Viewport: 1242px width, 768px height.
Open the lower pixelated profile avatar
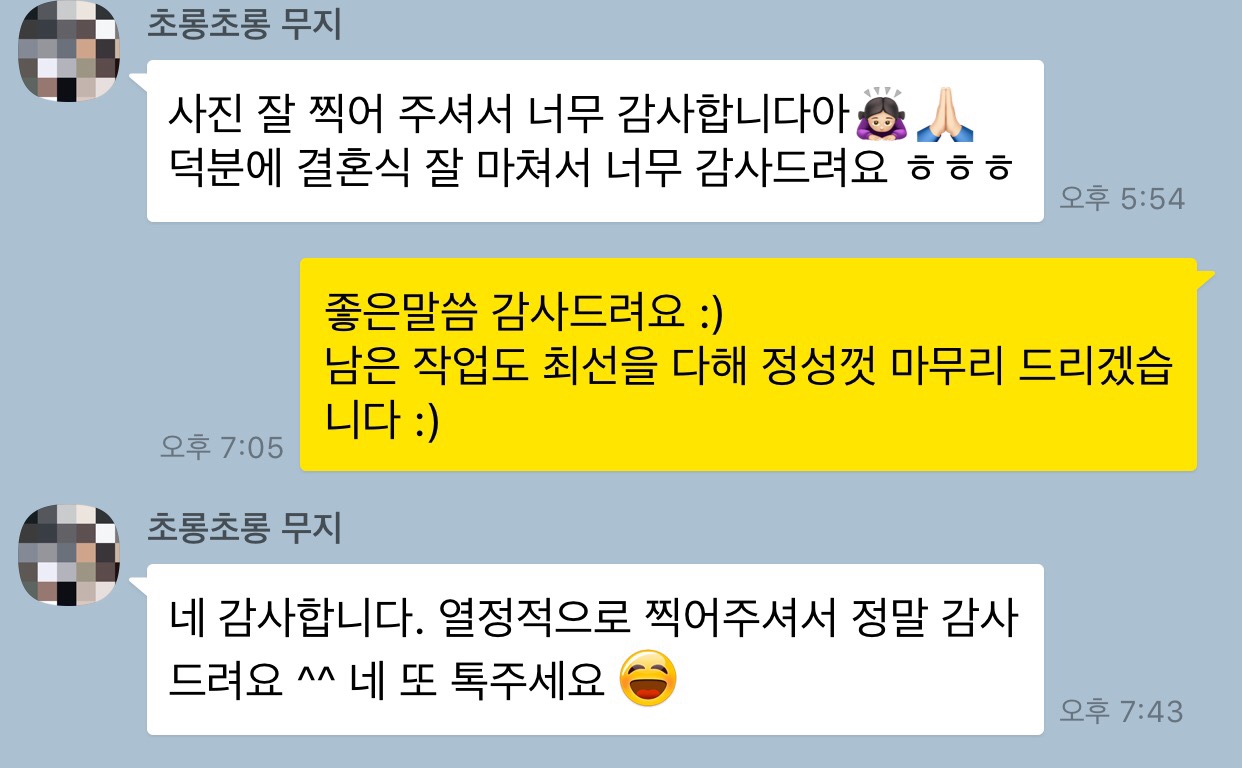click(68, 555)
